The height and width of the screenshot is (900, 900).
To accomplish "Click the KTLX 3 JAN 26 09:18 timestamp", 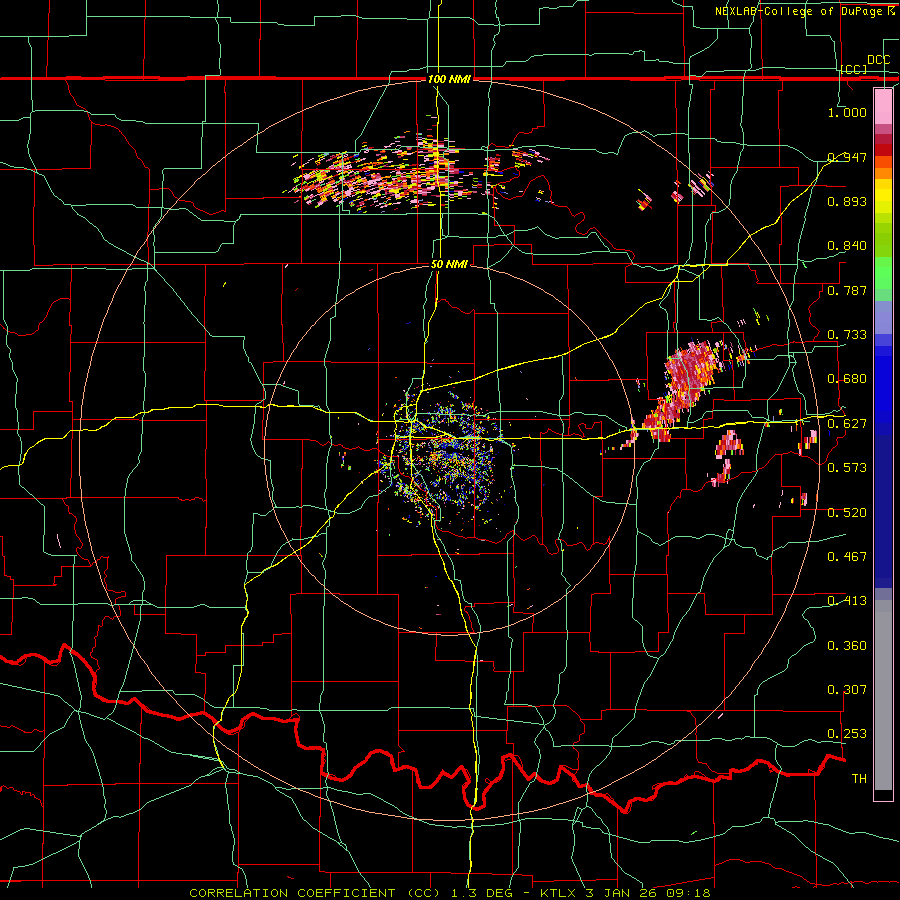I will coord(625,893).
